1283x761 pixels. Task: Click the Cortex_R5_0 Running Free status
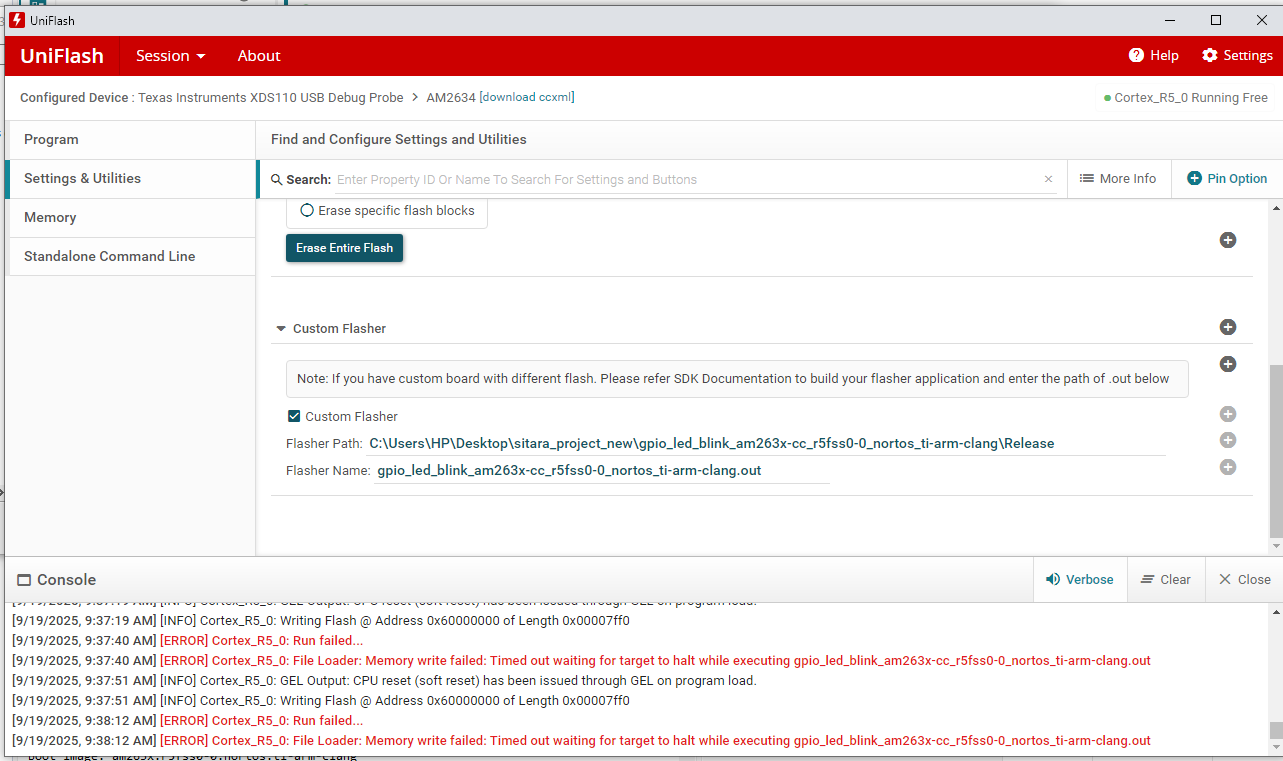[1186, 98]
